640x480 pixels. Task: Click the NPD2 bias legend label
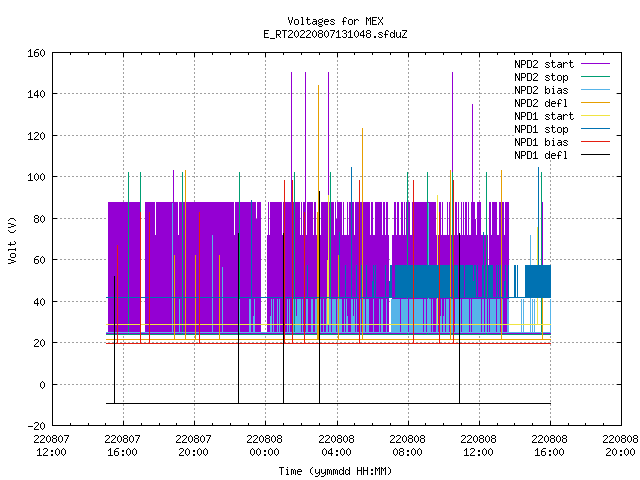[541, 90]
